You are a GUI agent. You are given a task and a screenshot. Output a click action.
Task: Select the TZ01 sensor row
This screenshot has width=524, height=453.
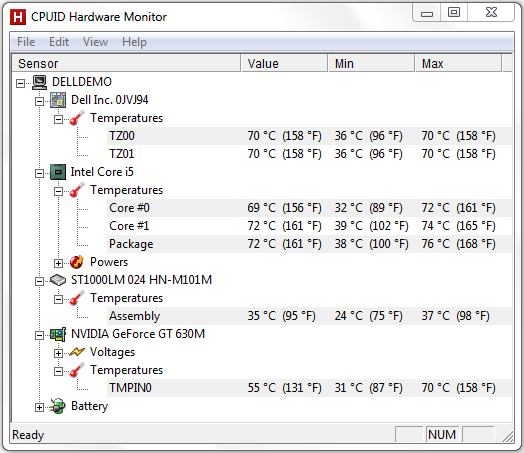click(309, 154)
